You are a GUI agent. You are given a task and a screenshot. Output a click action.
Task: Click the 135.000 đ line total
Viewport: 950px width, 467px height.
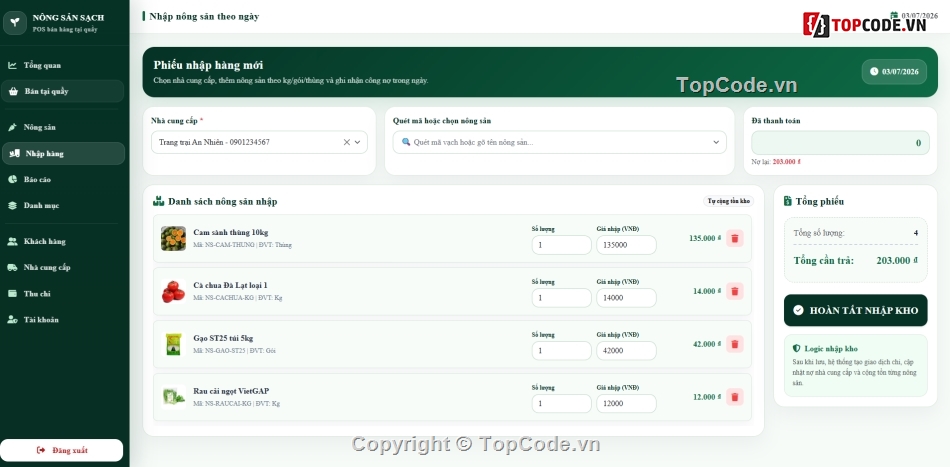705,238
